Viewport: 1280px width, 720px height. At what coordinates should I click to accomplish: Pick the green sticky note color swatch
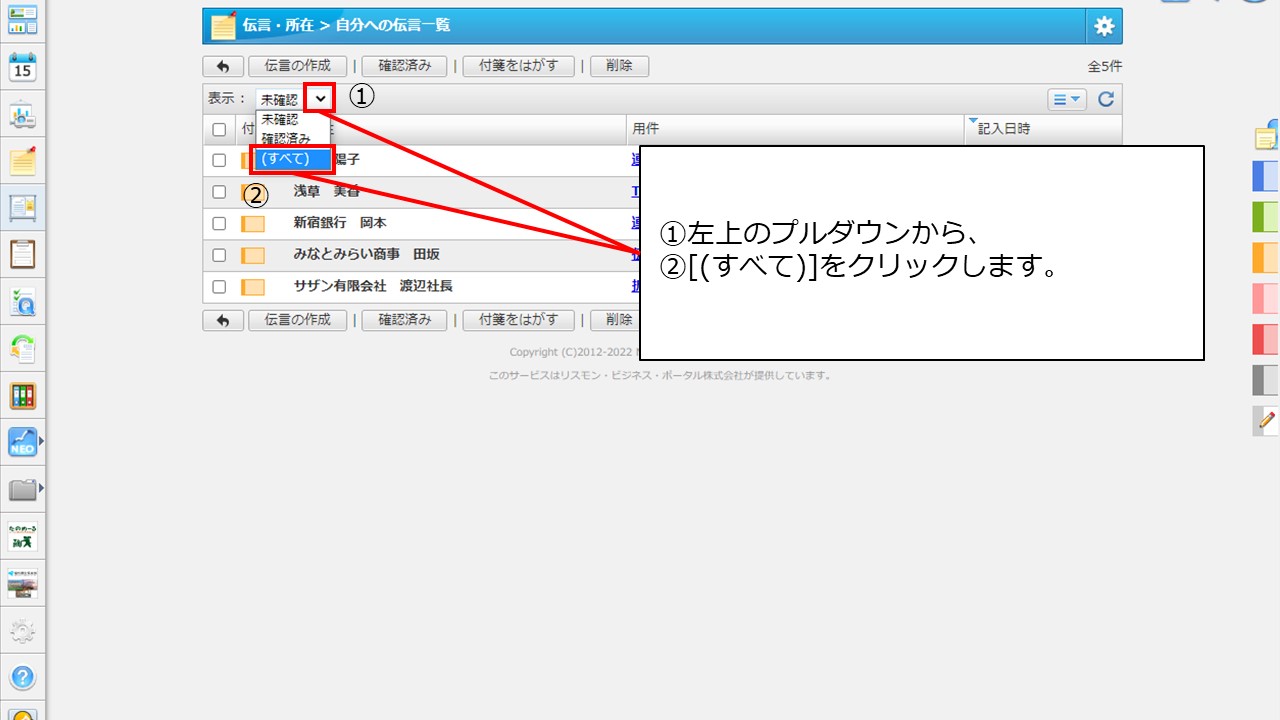pos(1265,216)
